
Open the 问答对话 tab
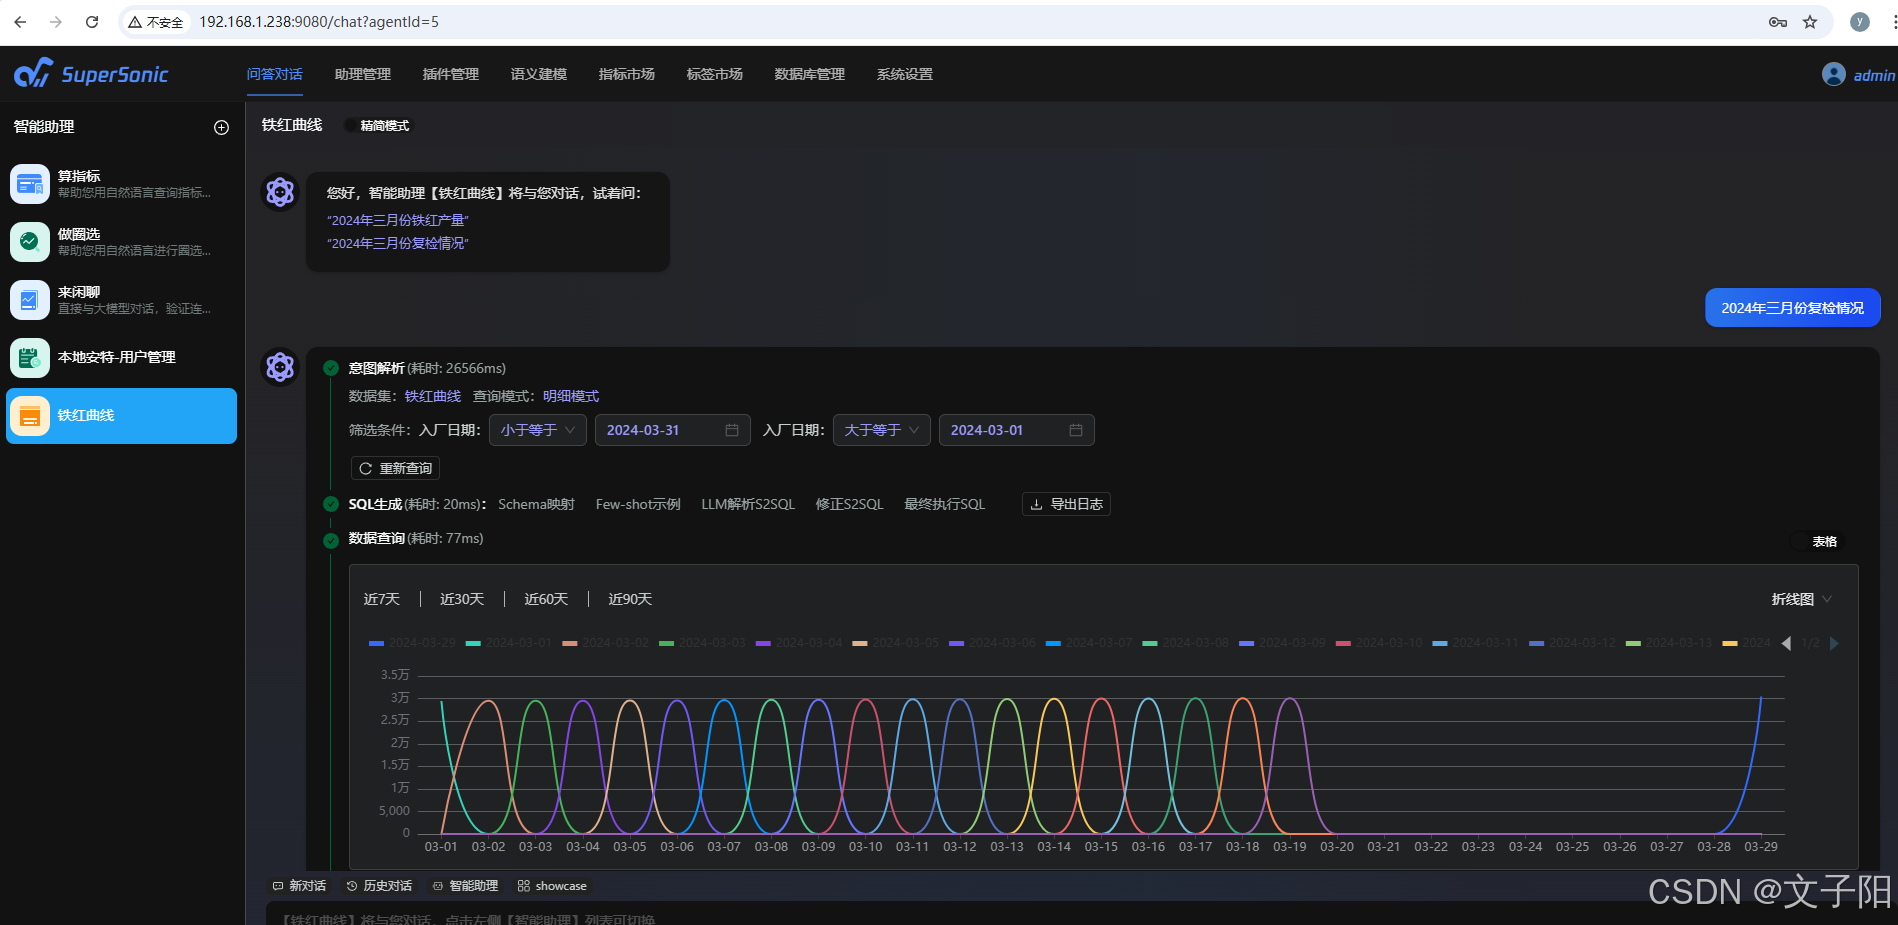[275, 74]
